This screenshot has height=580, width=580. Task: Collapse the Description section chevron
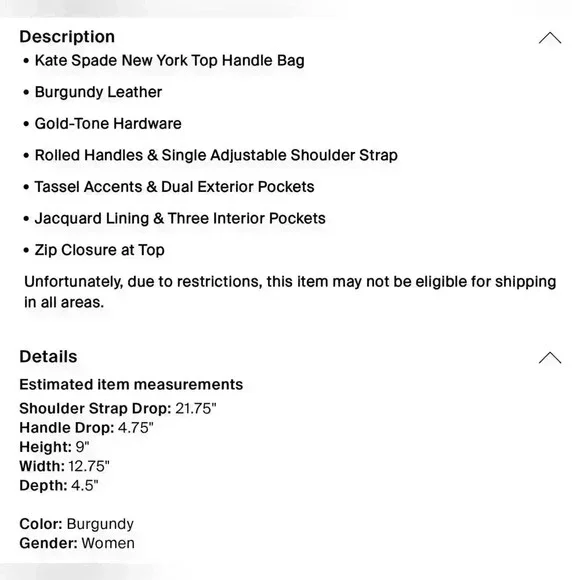pos(550,38)
